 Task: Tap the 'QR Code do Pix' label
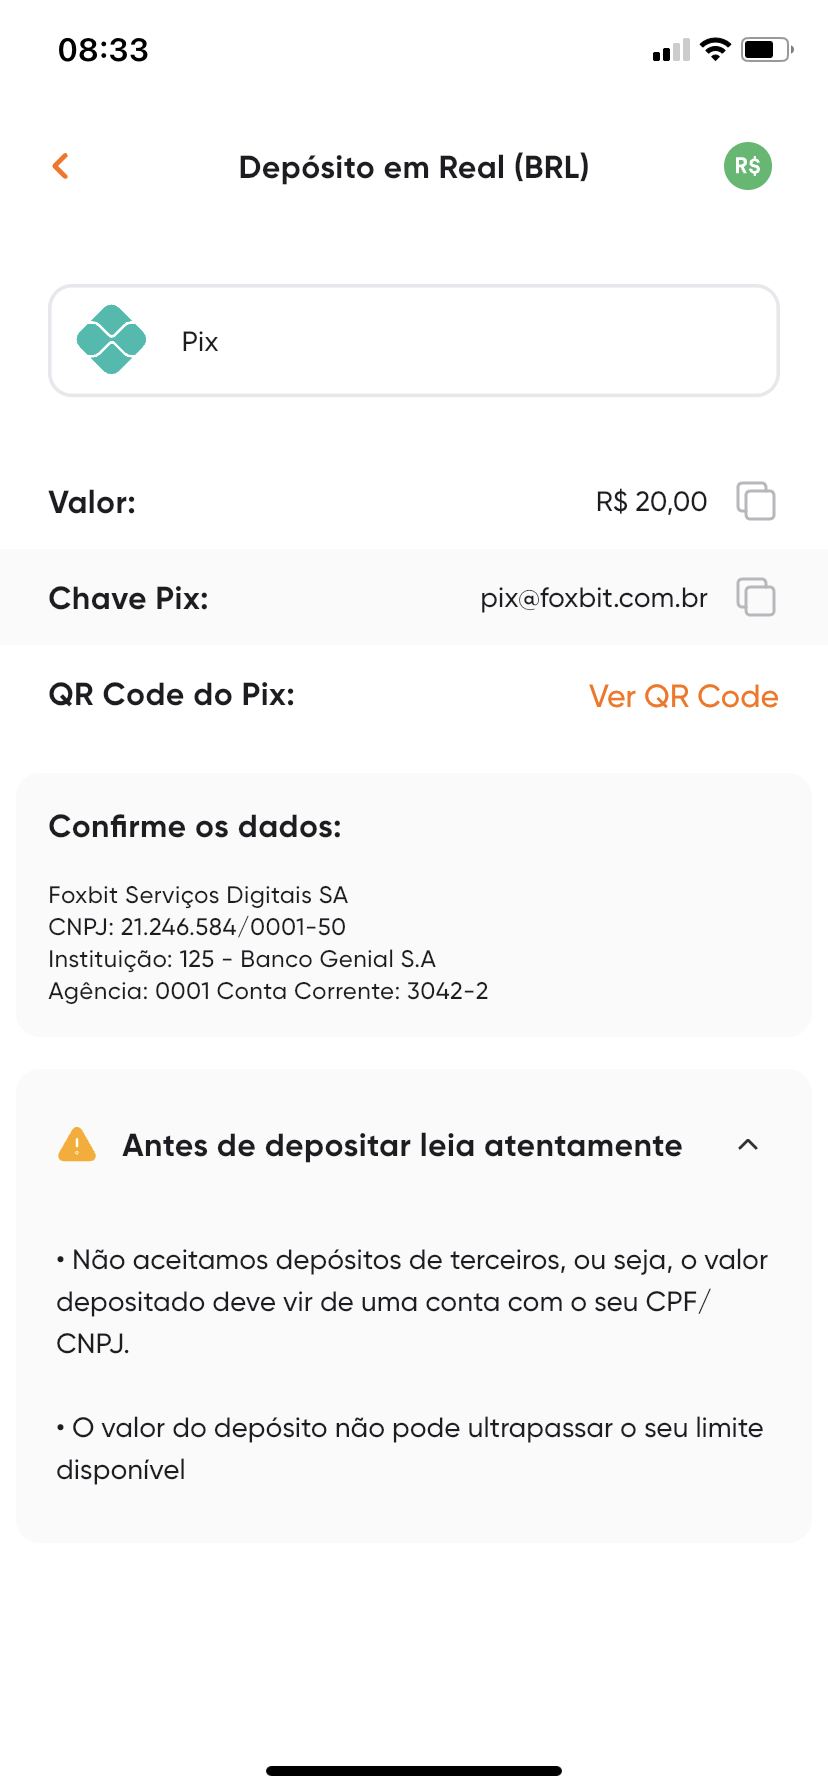coord(171,694)
